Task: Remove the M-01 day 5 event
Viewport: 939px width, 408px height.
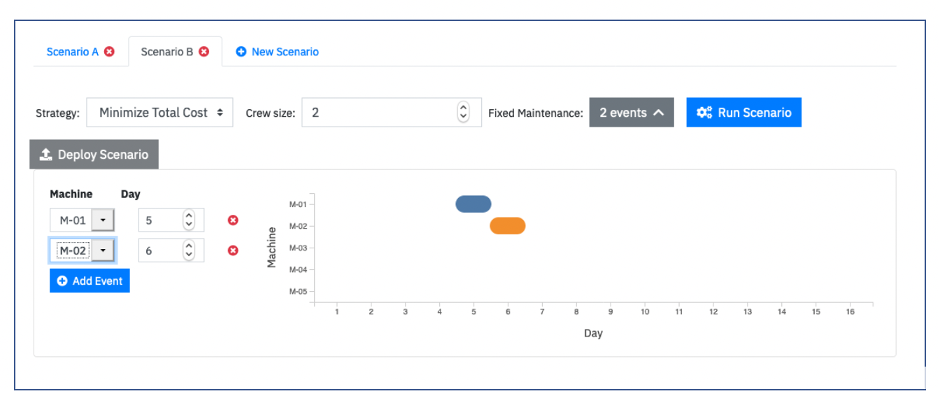Action: 234,220
